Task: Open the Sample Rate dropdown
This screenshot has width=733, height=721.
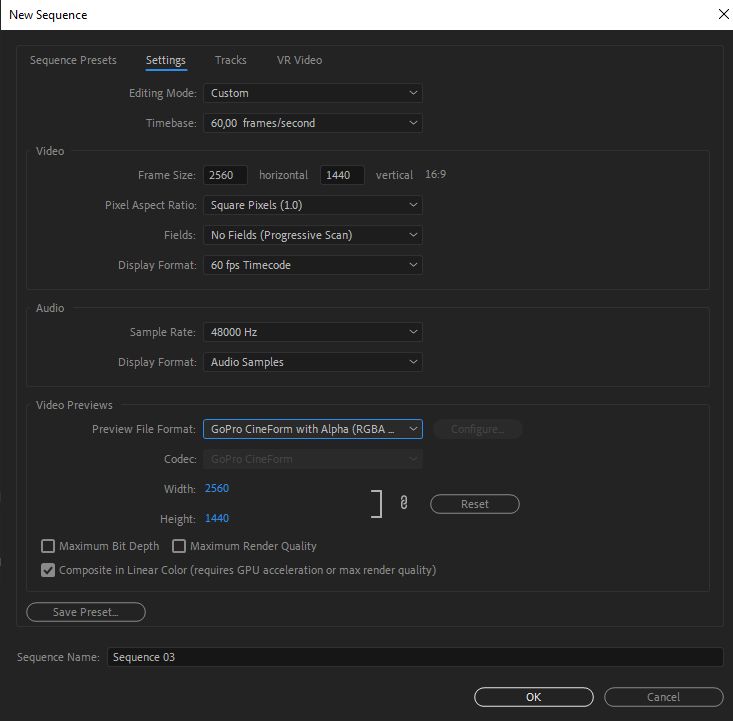Action: (312, 332)
